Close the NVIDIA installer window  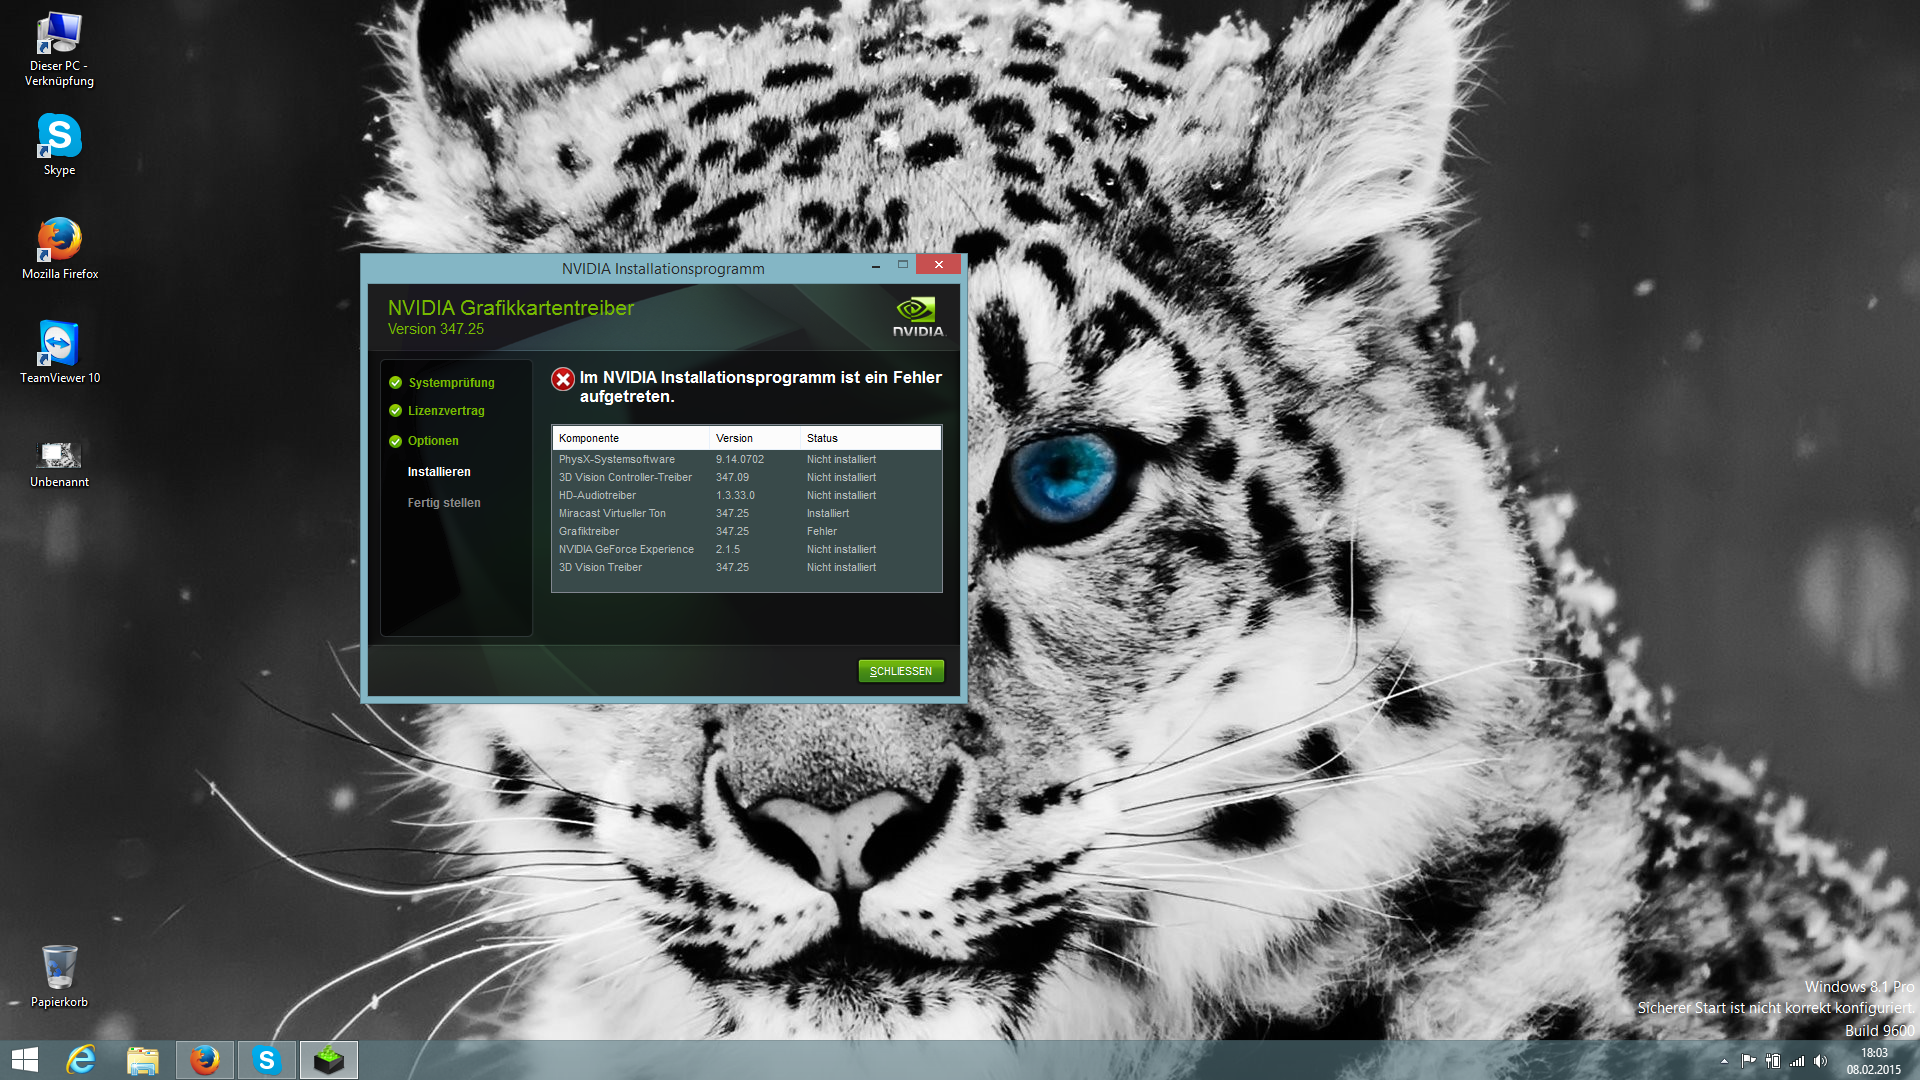(938, 264)
